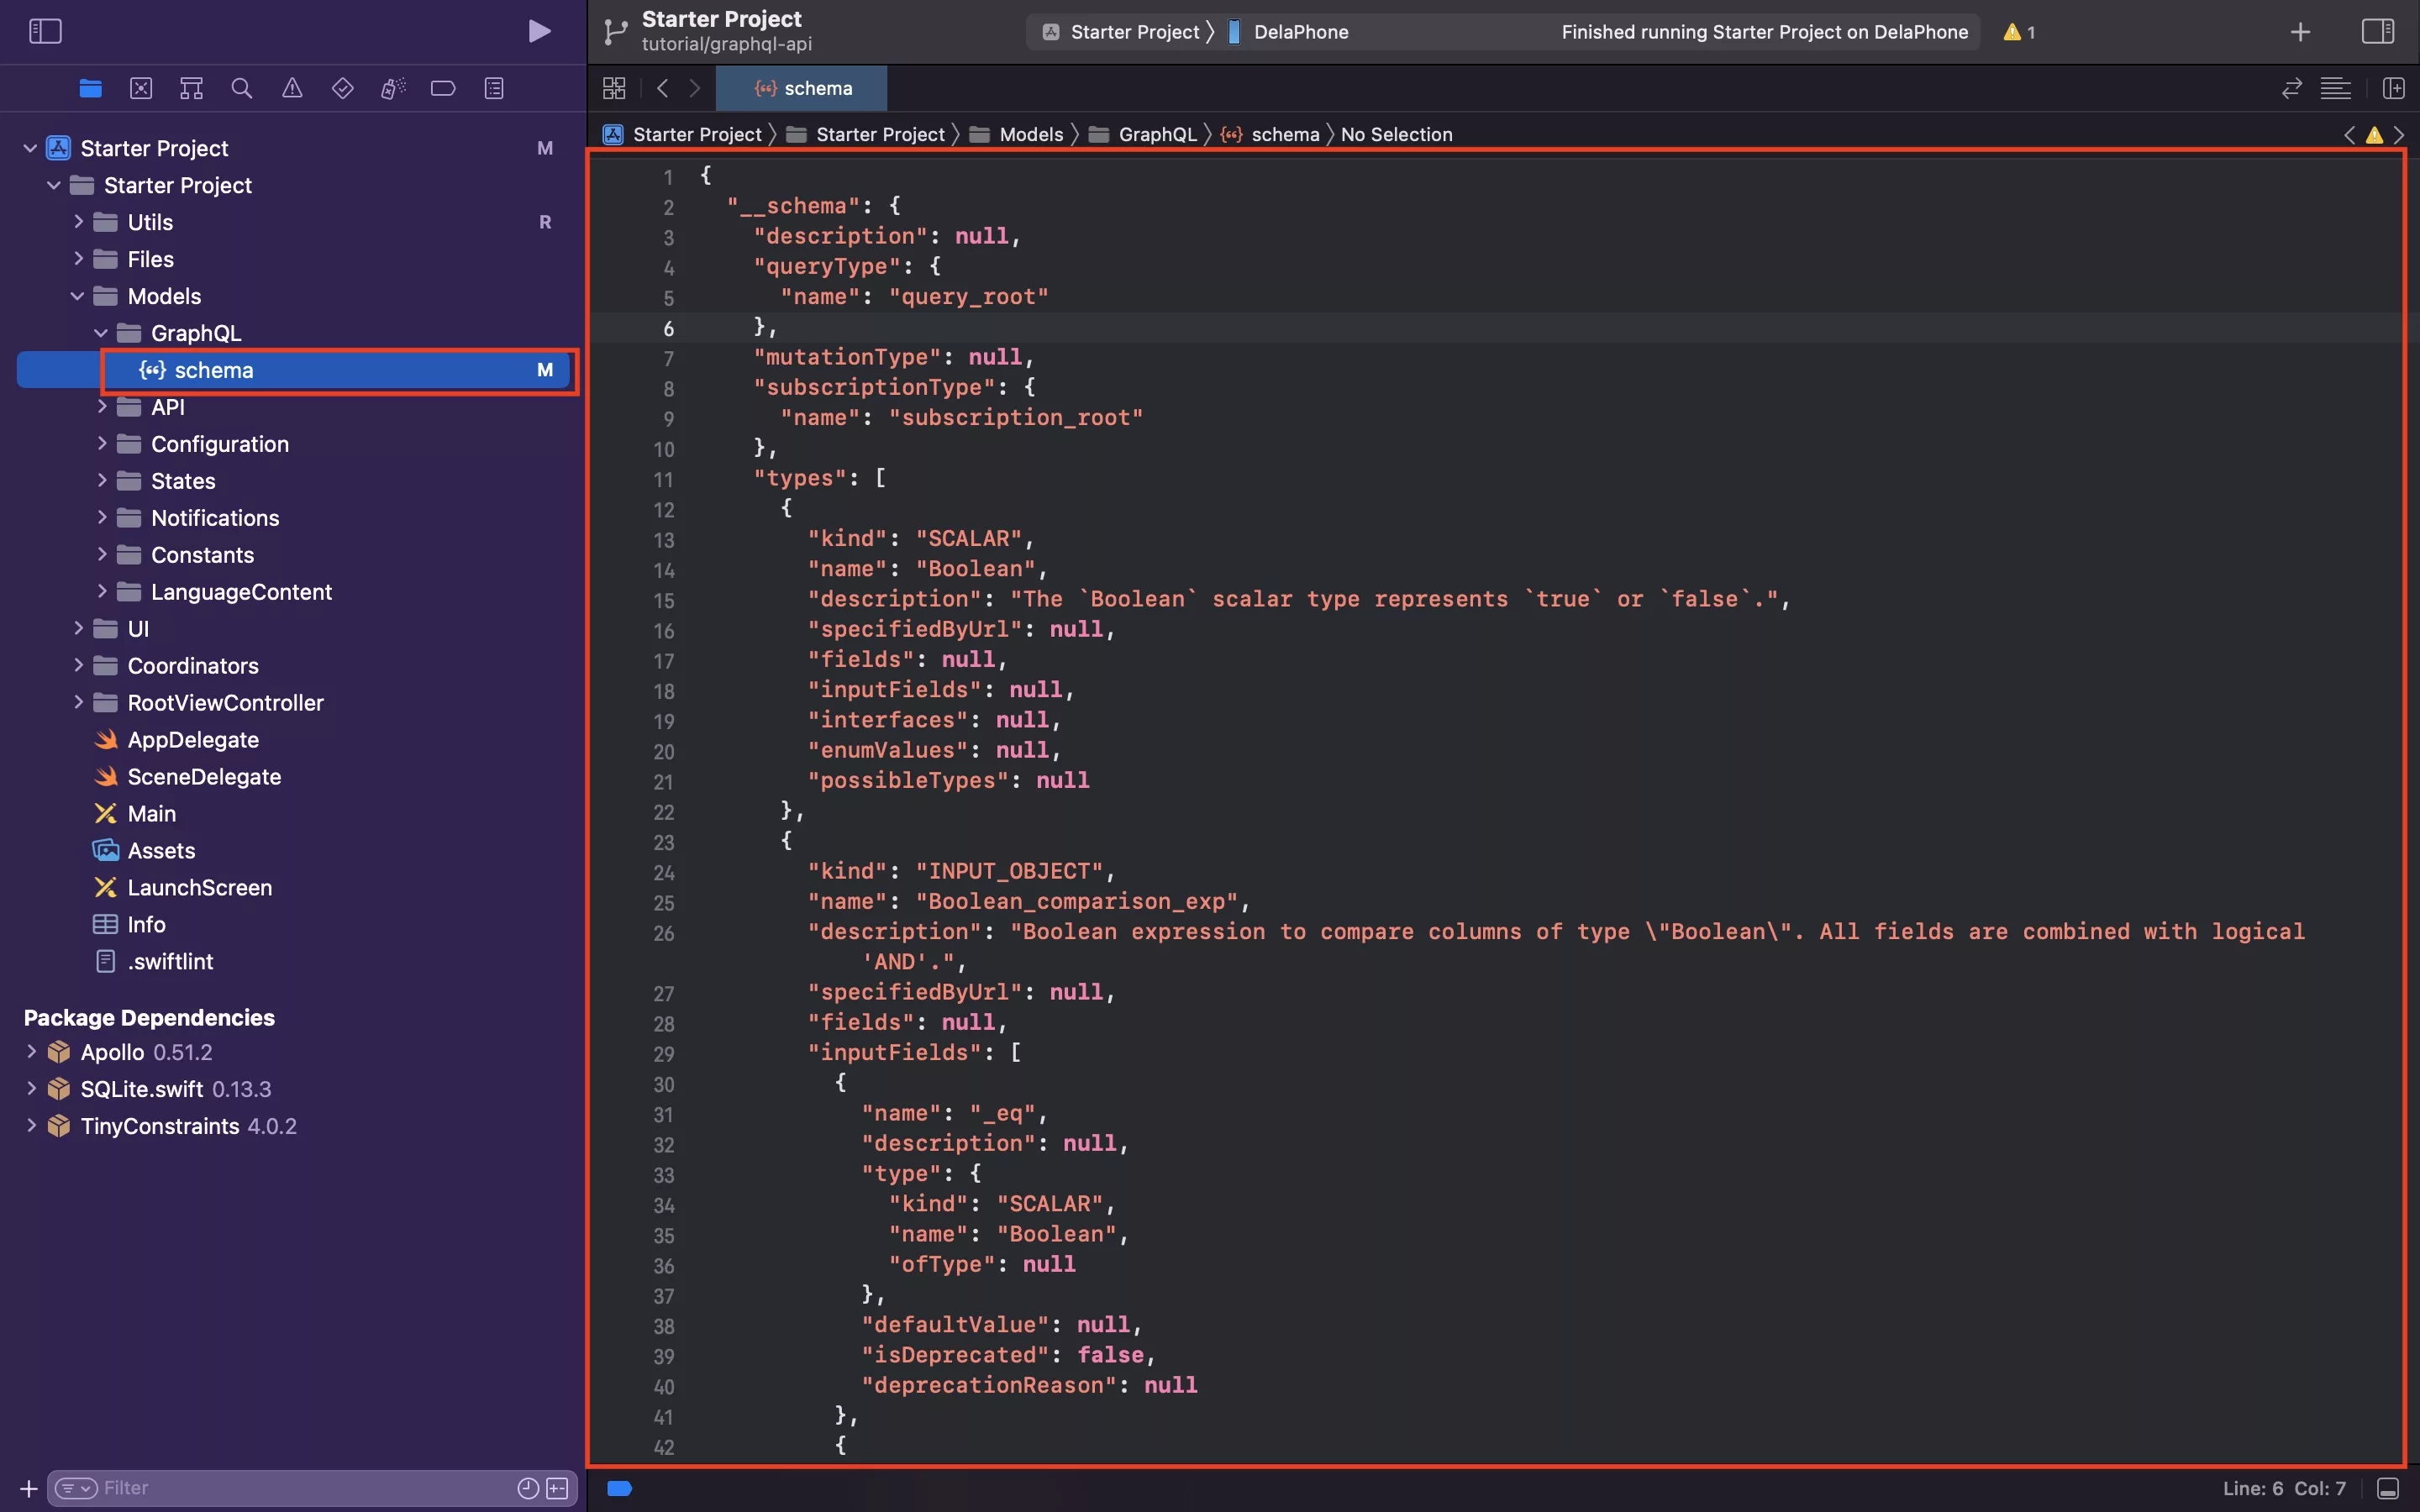Expand the Utils folder
The image size is (2420, 1512).
click(78, 222)
